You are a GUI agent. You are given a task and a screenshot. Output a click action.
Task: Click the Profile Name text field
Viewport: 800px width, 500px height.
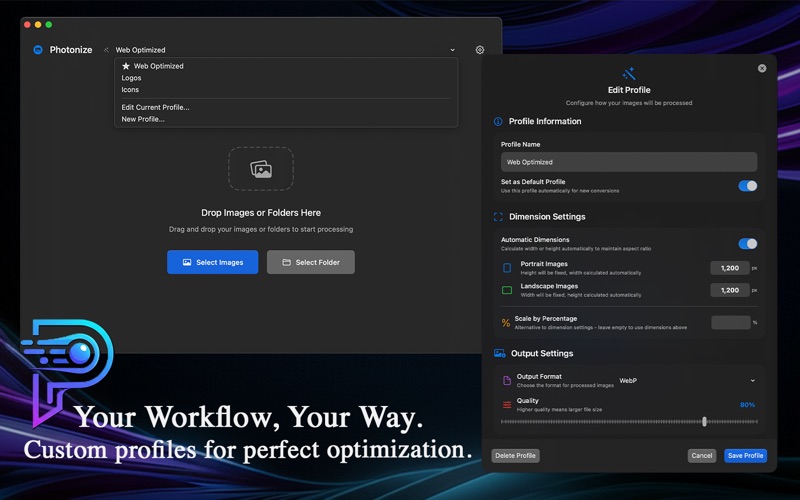pos(629,162)
